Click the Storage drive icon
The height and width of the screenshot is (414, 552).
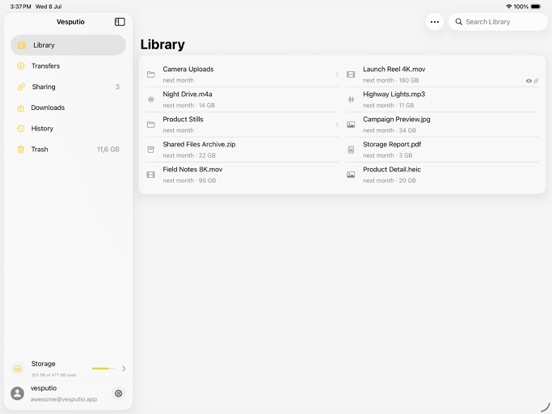click(18, 369)
